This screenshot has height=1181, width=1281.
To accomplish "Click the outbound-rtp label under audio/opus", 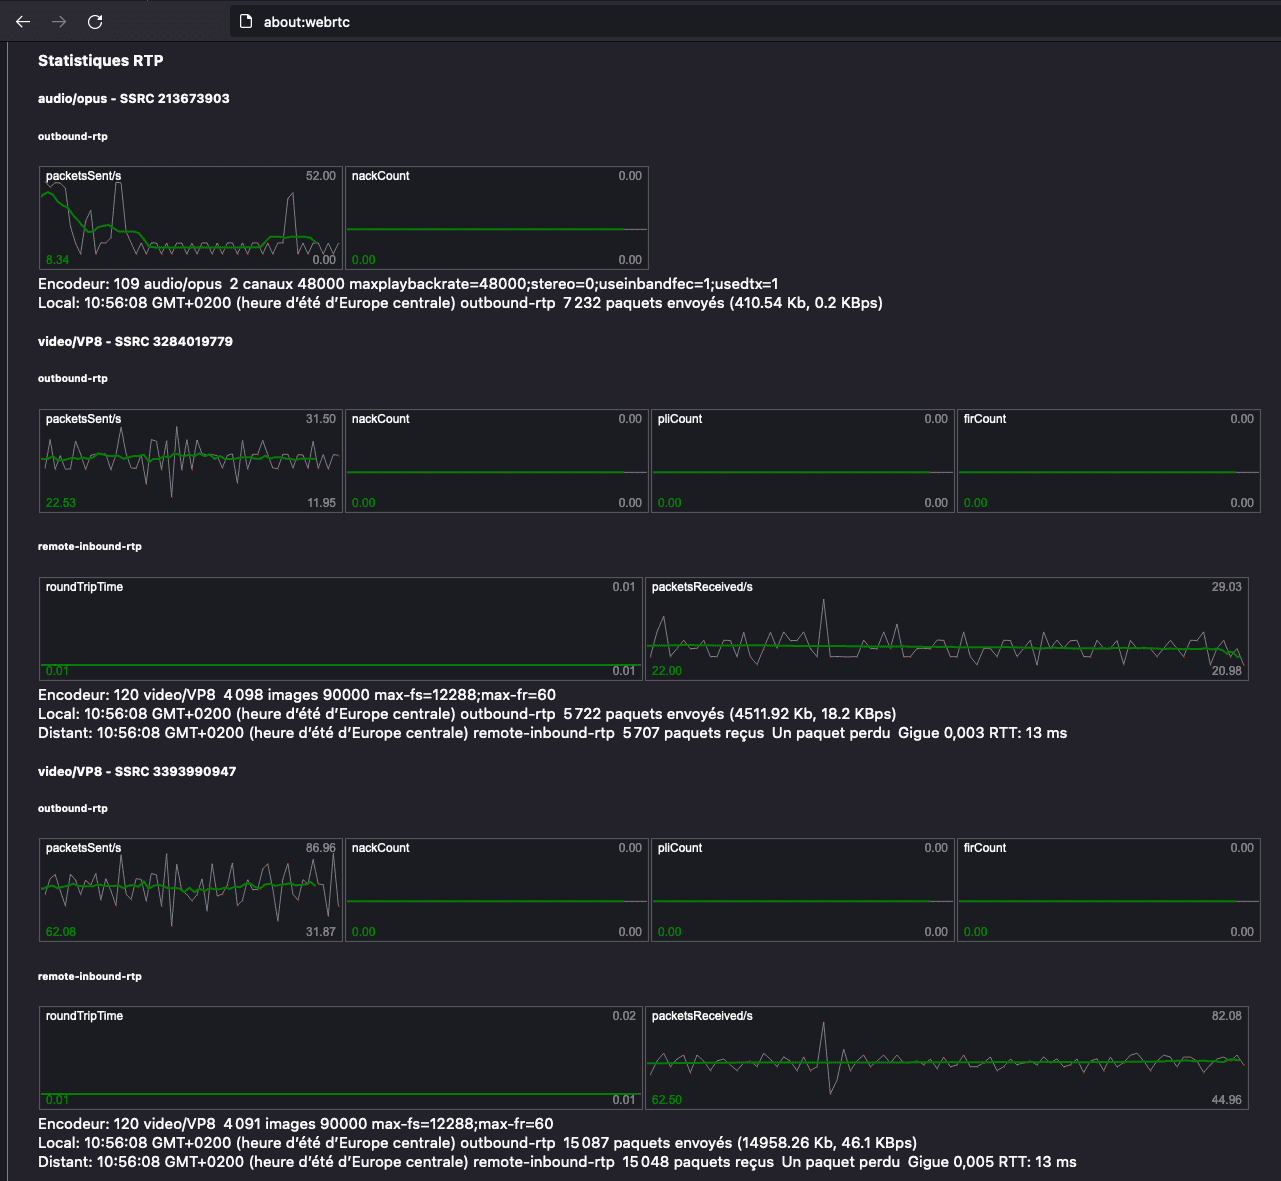I will (72, 136).
